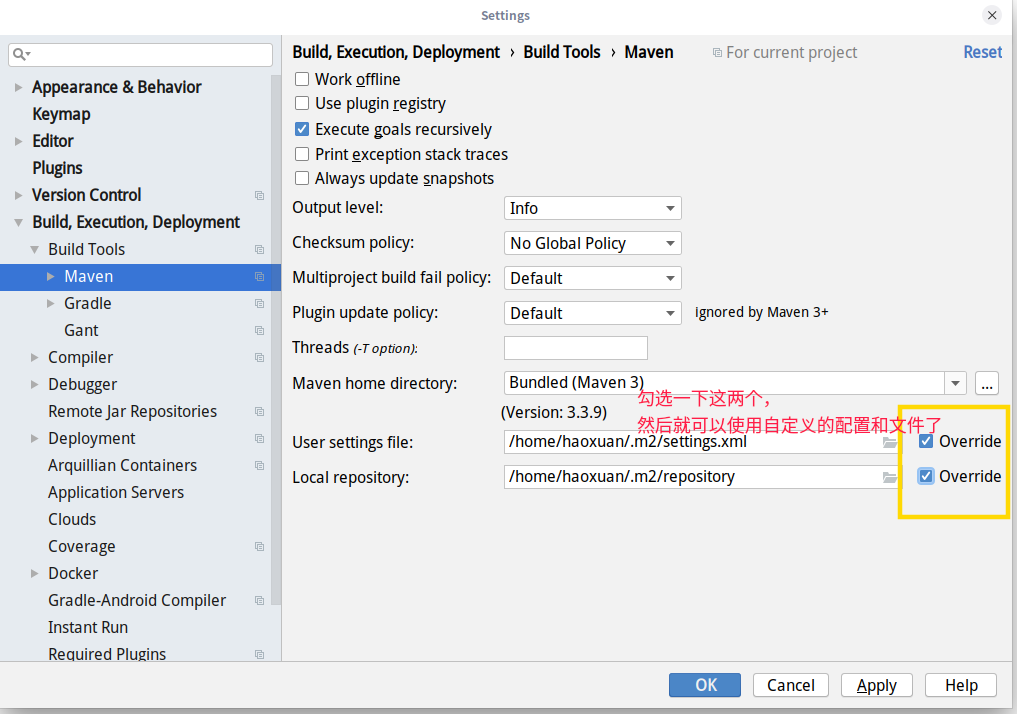This screenshot has height=714, width=1017.
Task: Click the Reset link
Action: pyautogui.click(x=982, y=51)
